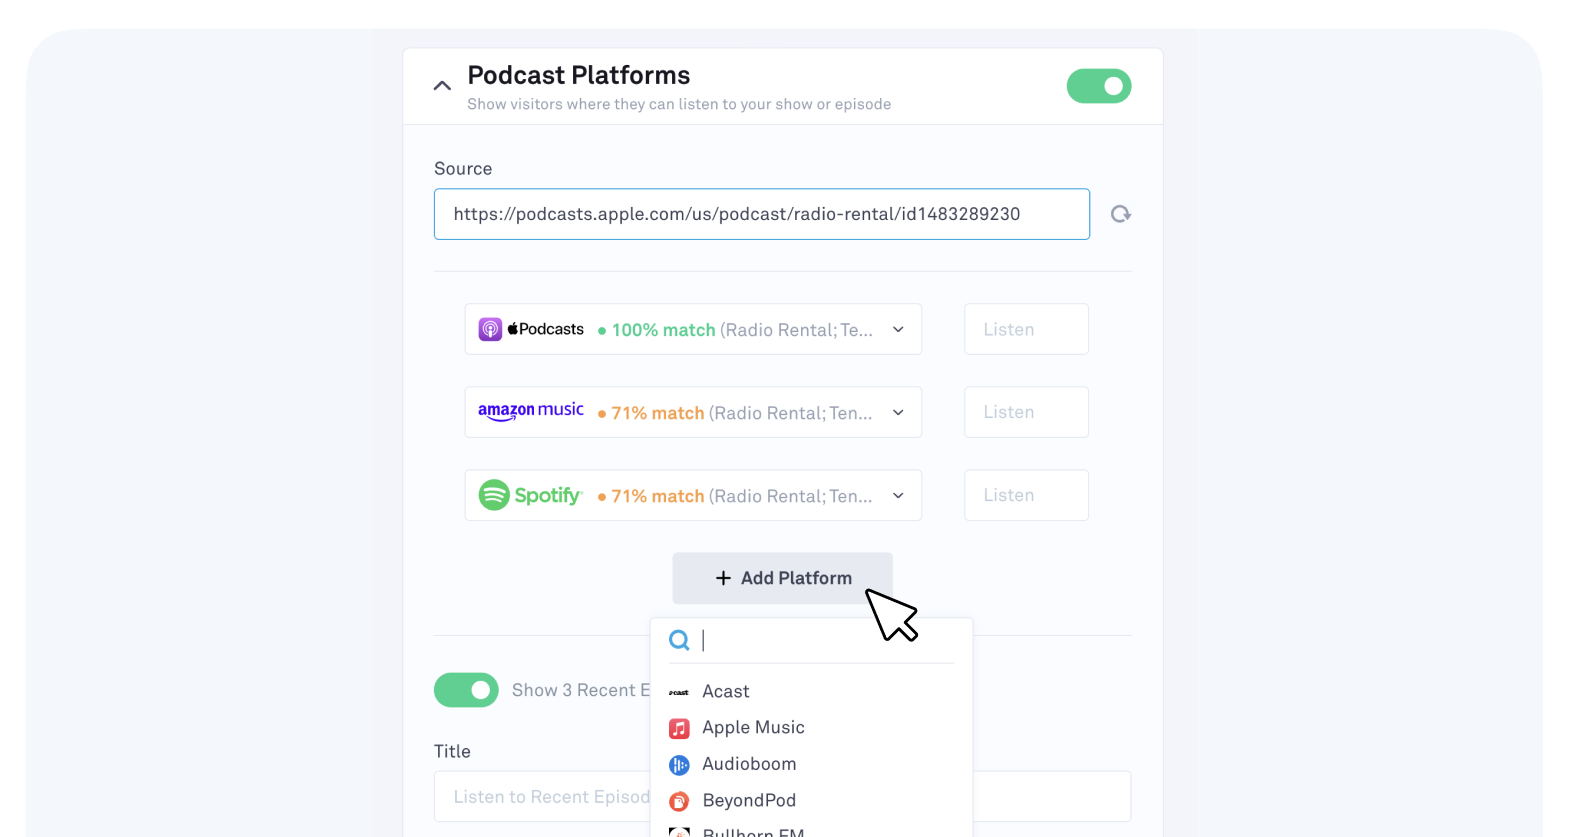Screen dimensions: 1569x837
Task: Click the search magnifier icon in platform list
Action: (x=679, y=640)
